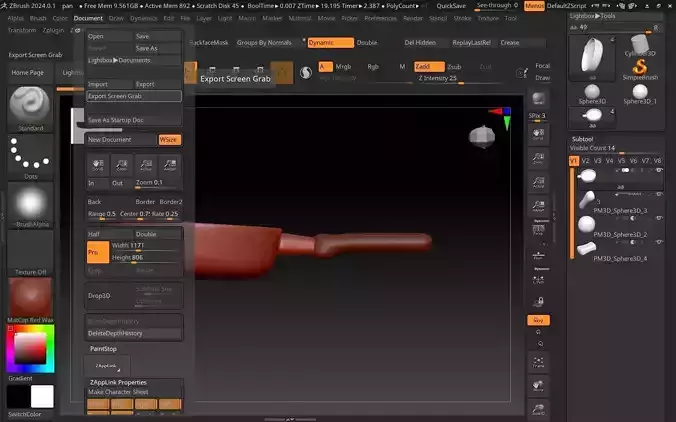Viewport: 676px width, 422px height.
Task: Toggle the Zsub mode
Action: pyautogui.click(x=454, y=66)
